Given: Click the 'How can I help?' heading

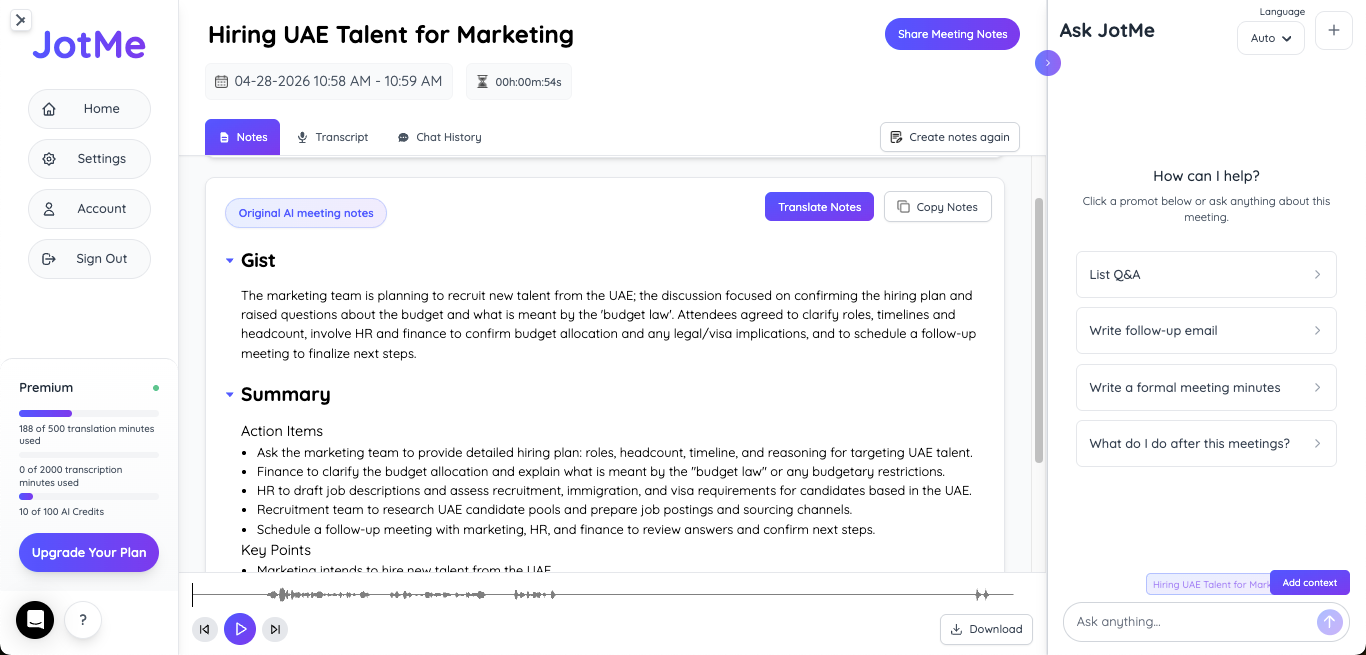Looking at the screenshot, I should tap(1206, 176).
